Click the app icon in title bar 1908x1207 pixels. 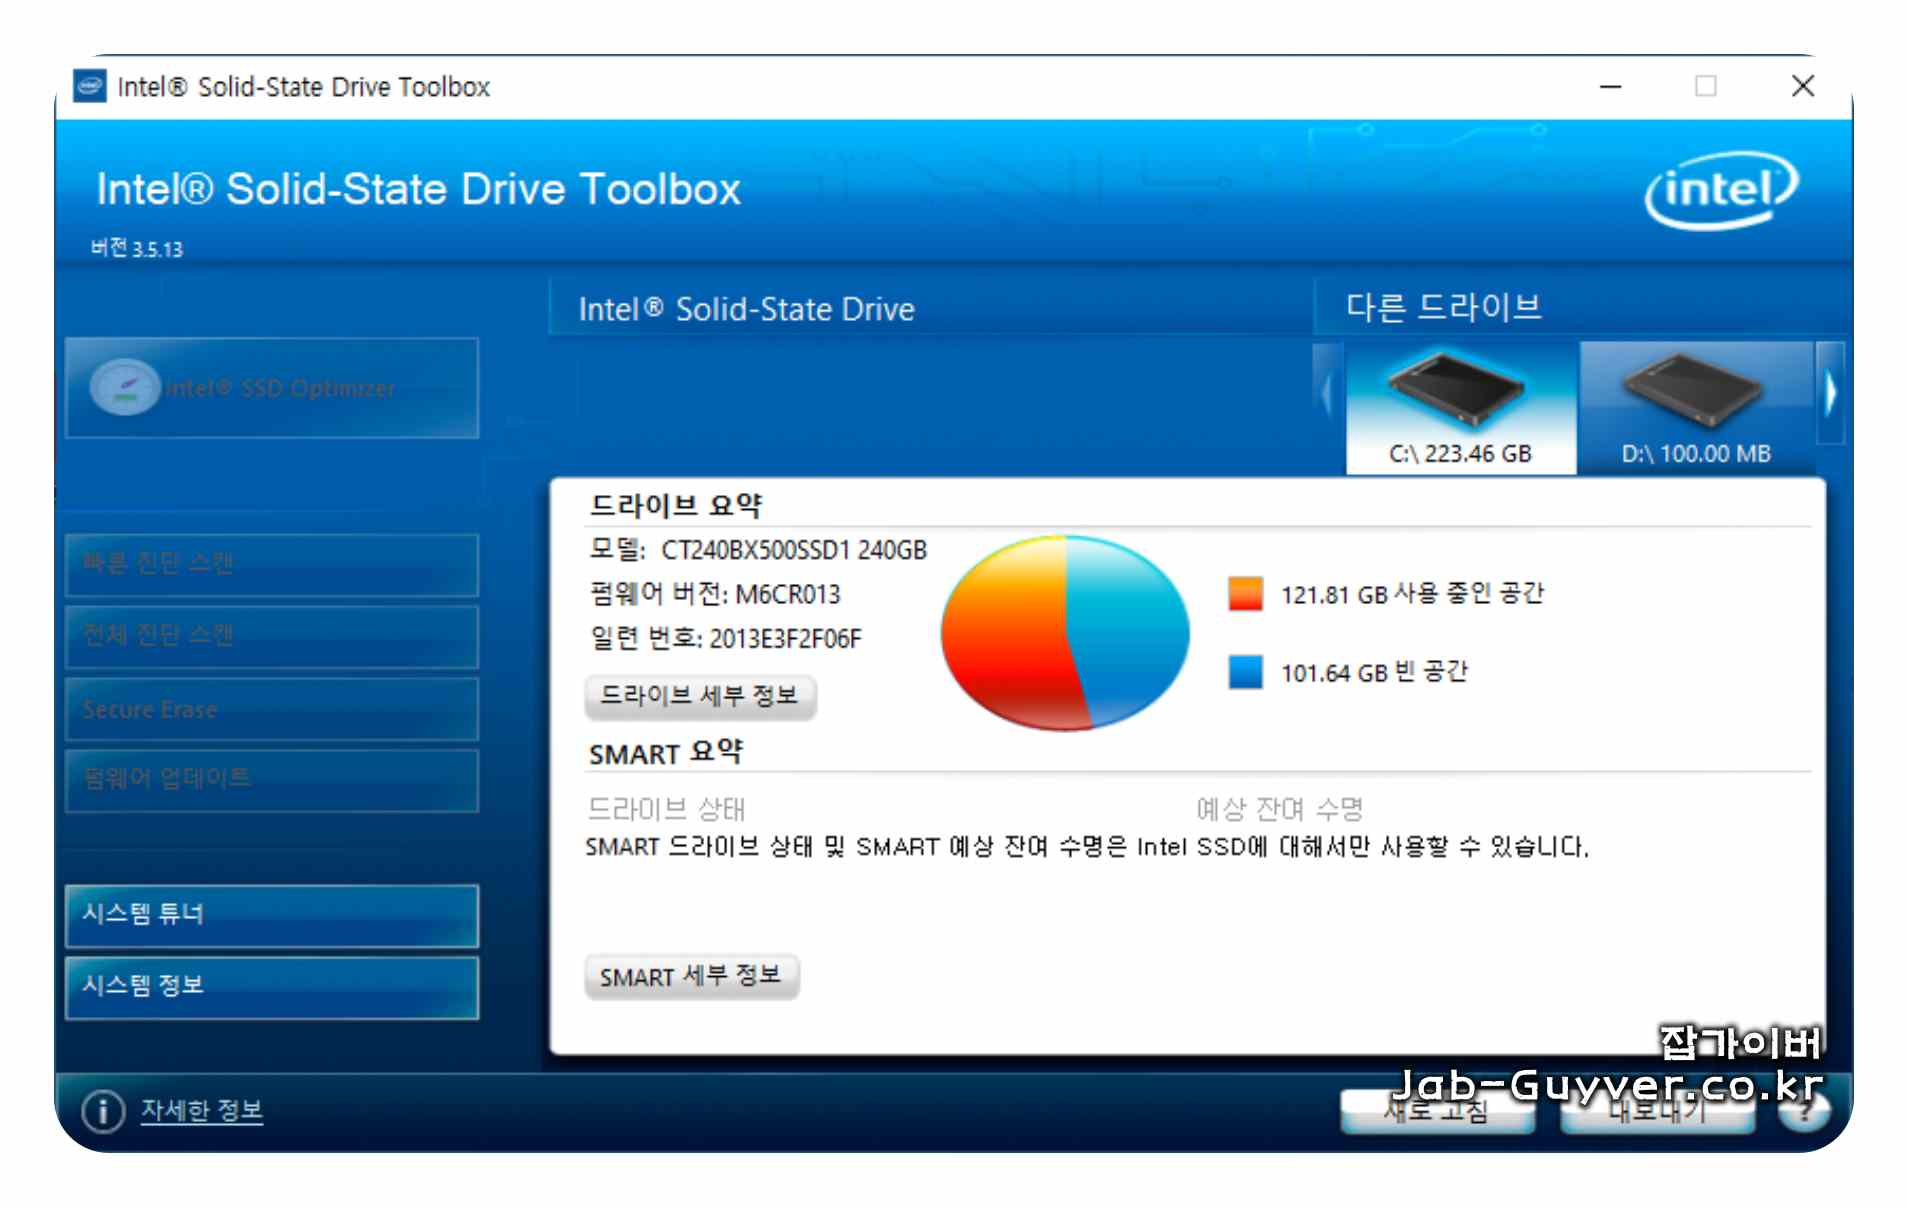click(90, 86)
